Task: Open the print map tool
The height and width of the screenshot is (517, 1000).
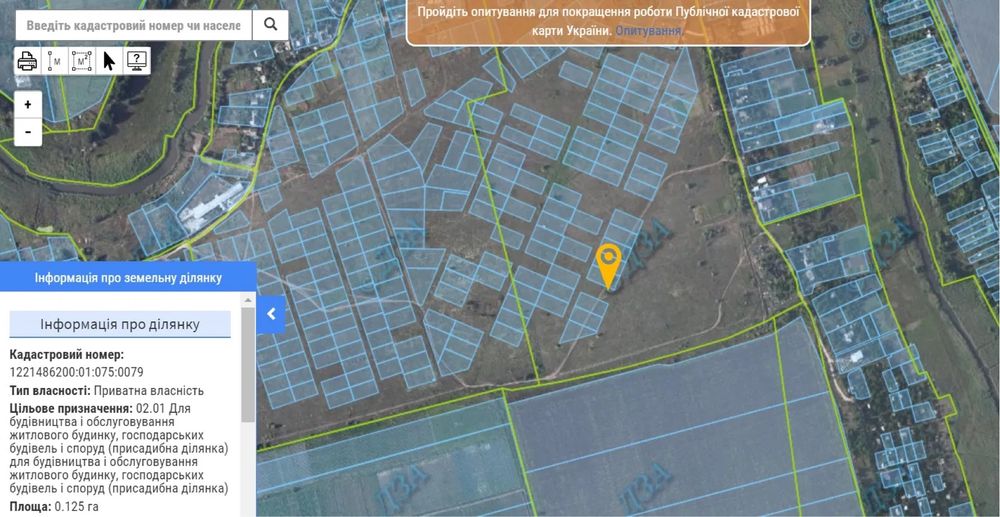Action: [x=27, y=61]
